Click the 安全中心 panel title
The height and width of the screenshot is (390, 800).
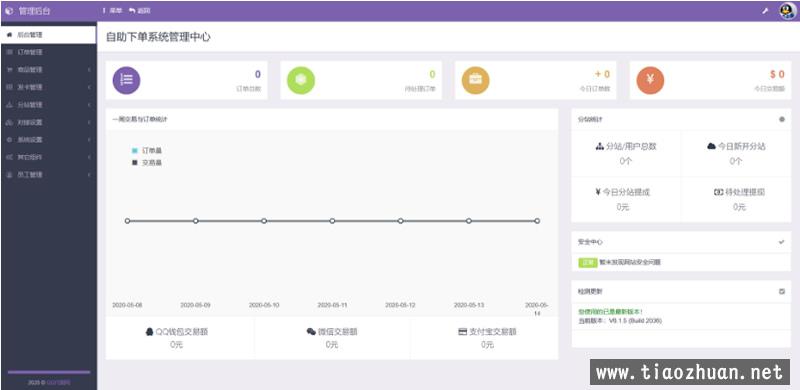(x=590, y=242)
